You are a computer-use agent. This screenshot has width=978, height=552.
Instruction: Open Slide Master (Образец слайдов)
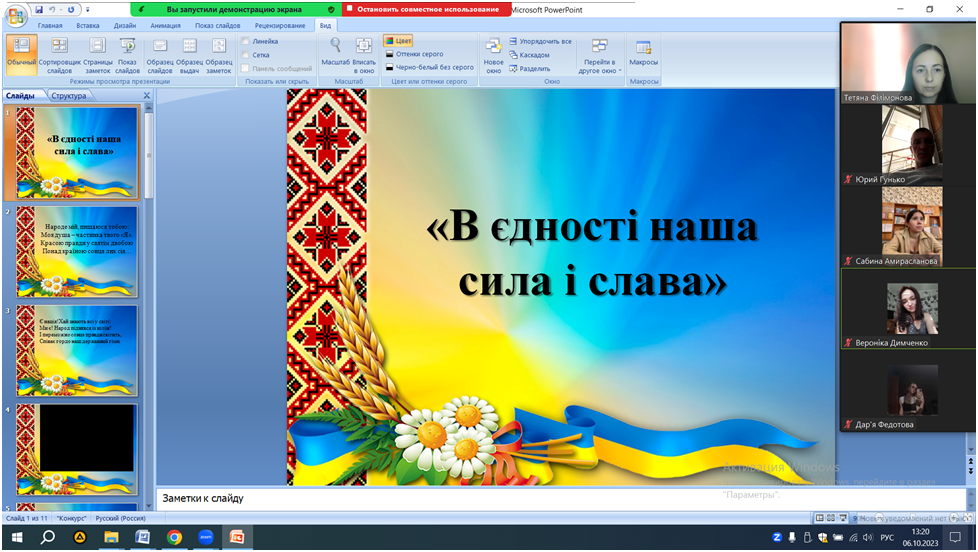160,52
